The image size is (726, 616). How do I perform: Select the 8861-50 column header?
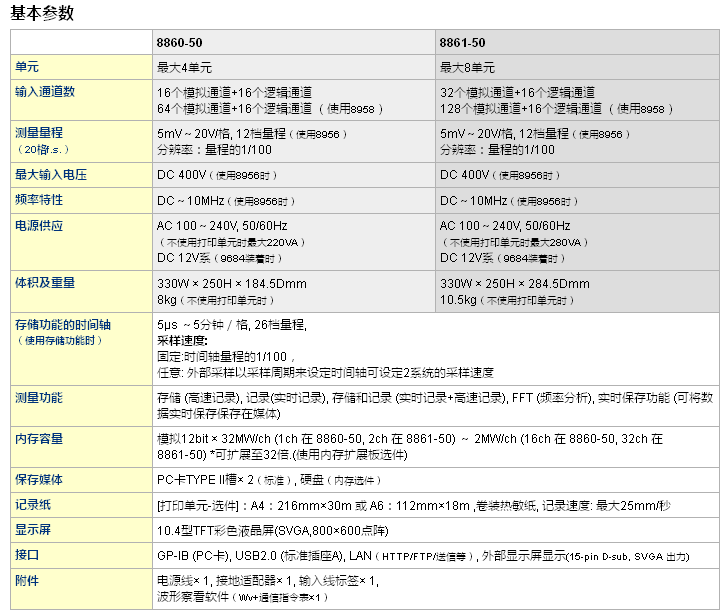click(x=462, y=43)
